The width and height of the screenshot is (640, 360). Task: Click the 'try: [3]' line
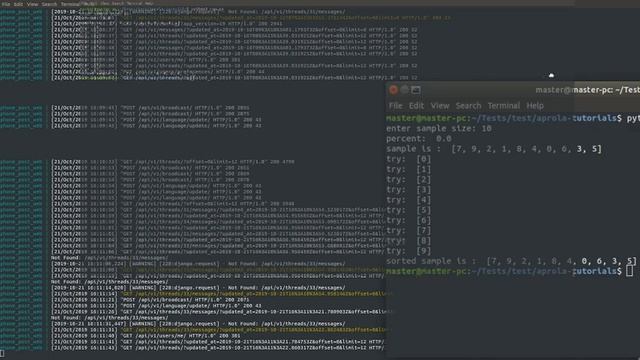tap(409, 190)
